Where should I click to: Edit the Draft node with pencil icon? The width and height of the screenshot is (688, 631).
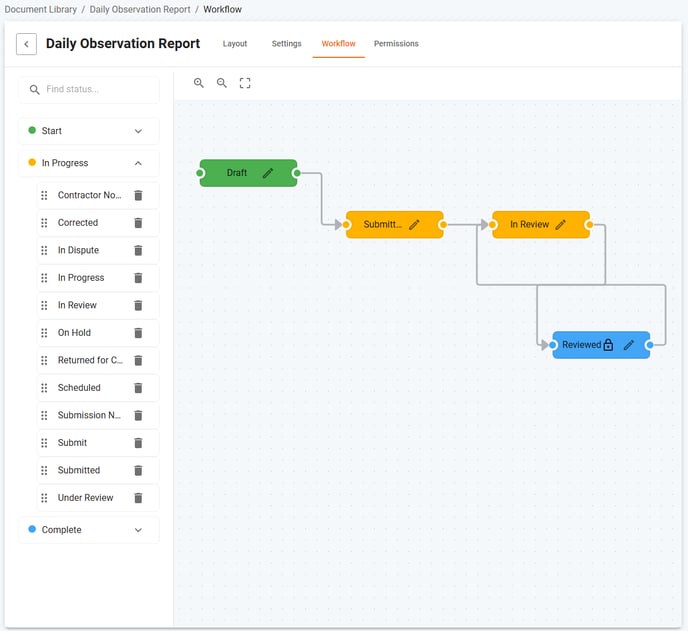(x=268, y=173)
